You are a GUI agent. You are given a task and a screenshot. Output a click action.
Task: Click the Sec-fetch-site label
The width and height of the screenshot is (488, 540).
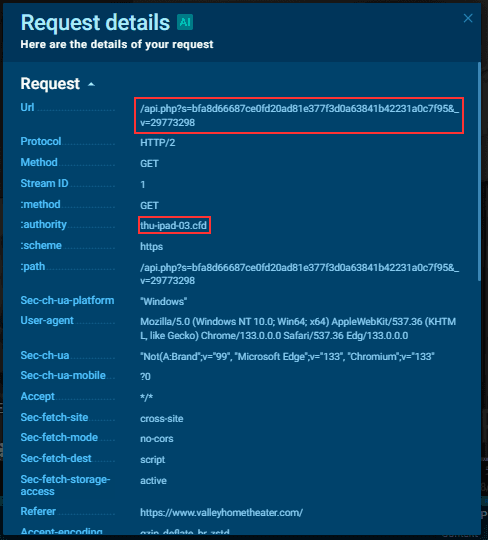[x=54, y=417]
